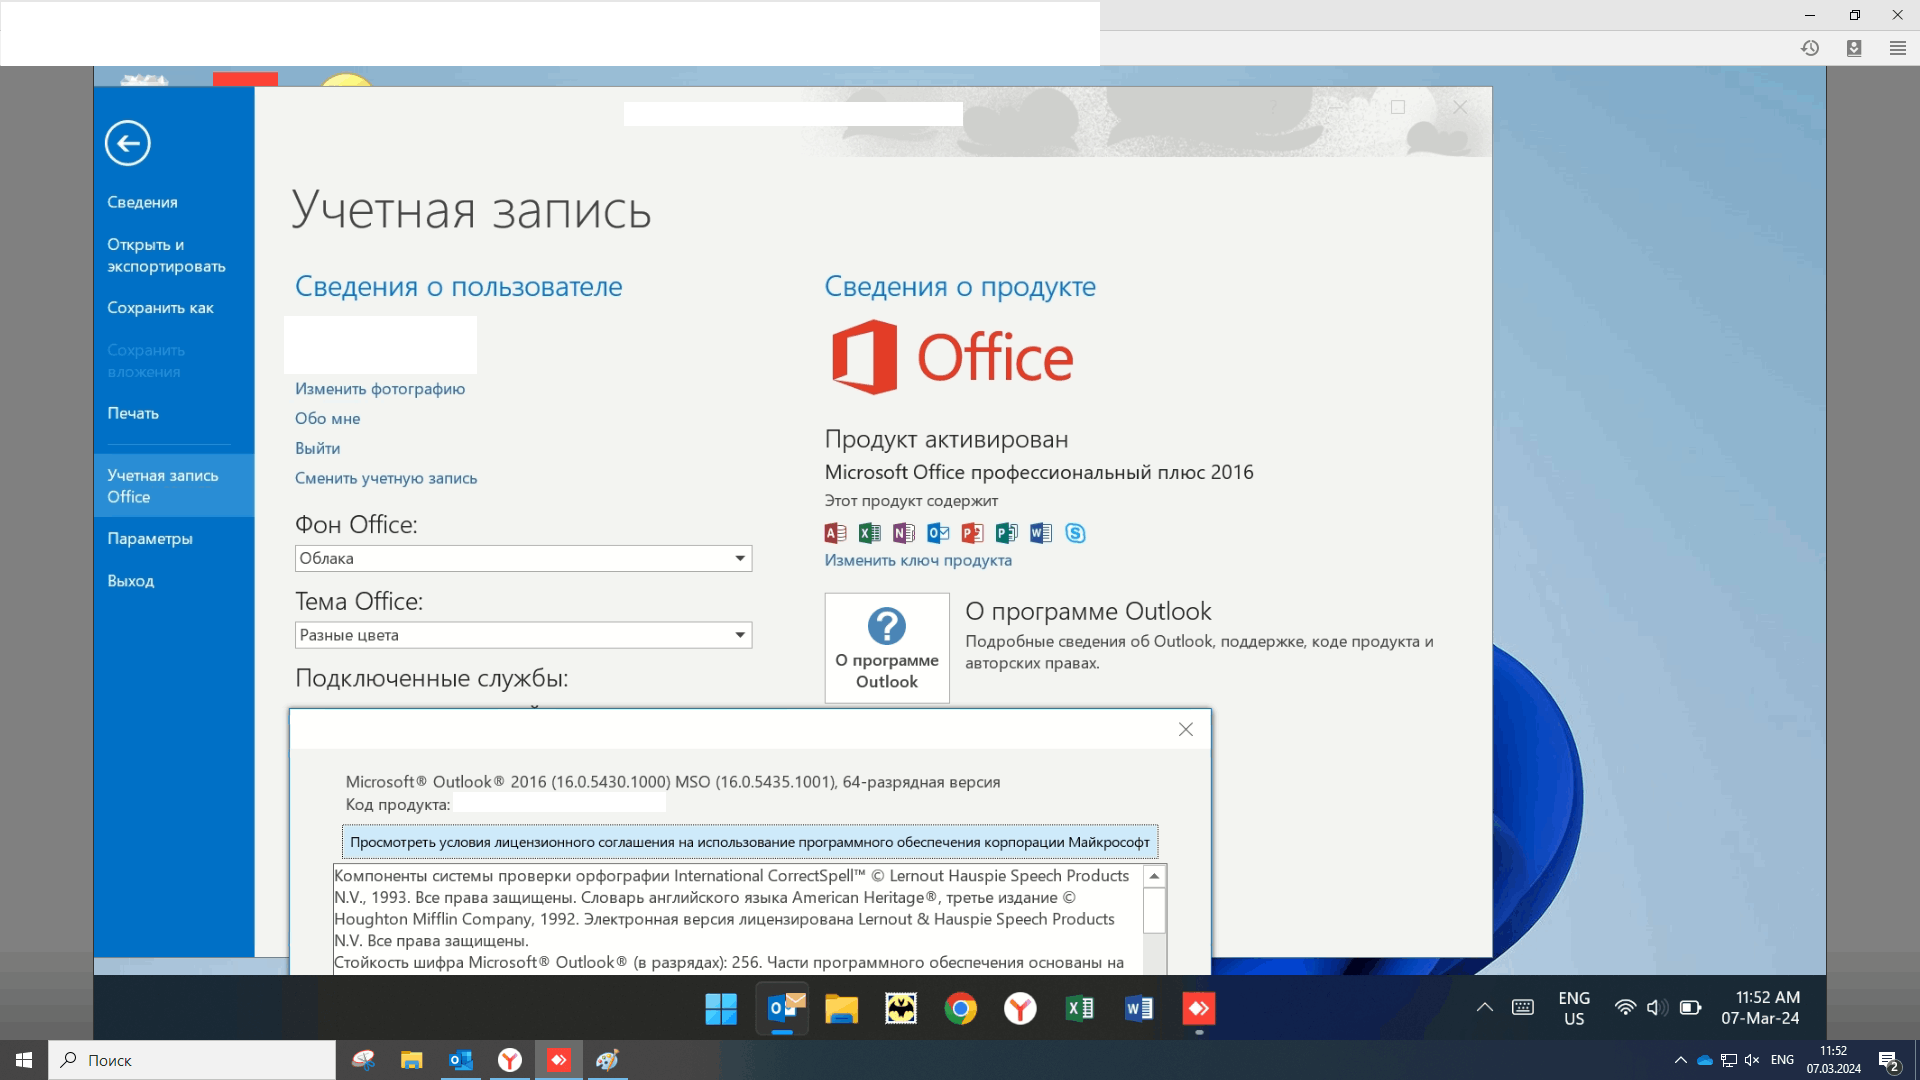This screenshot has height=1080, width=1920.
Task: Click the local taskbar Поиск search box
Action: click(x=192, y=1060)
